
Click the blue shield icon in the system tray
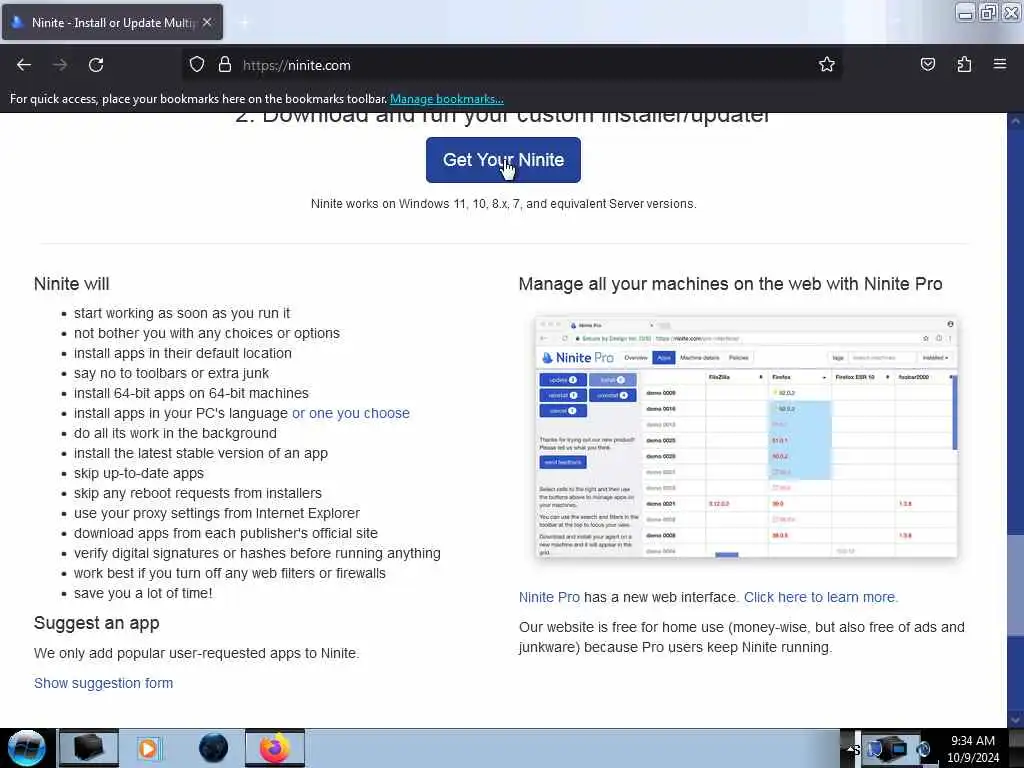pos(875,748)
